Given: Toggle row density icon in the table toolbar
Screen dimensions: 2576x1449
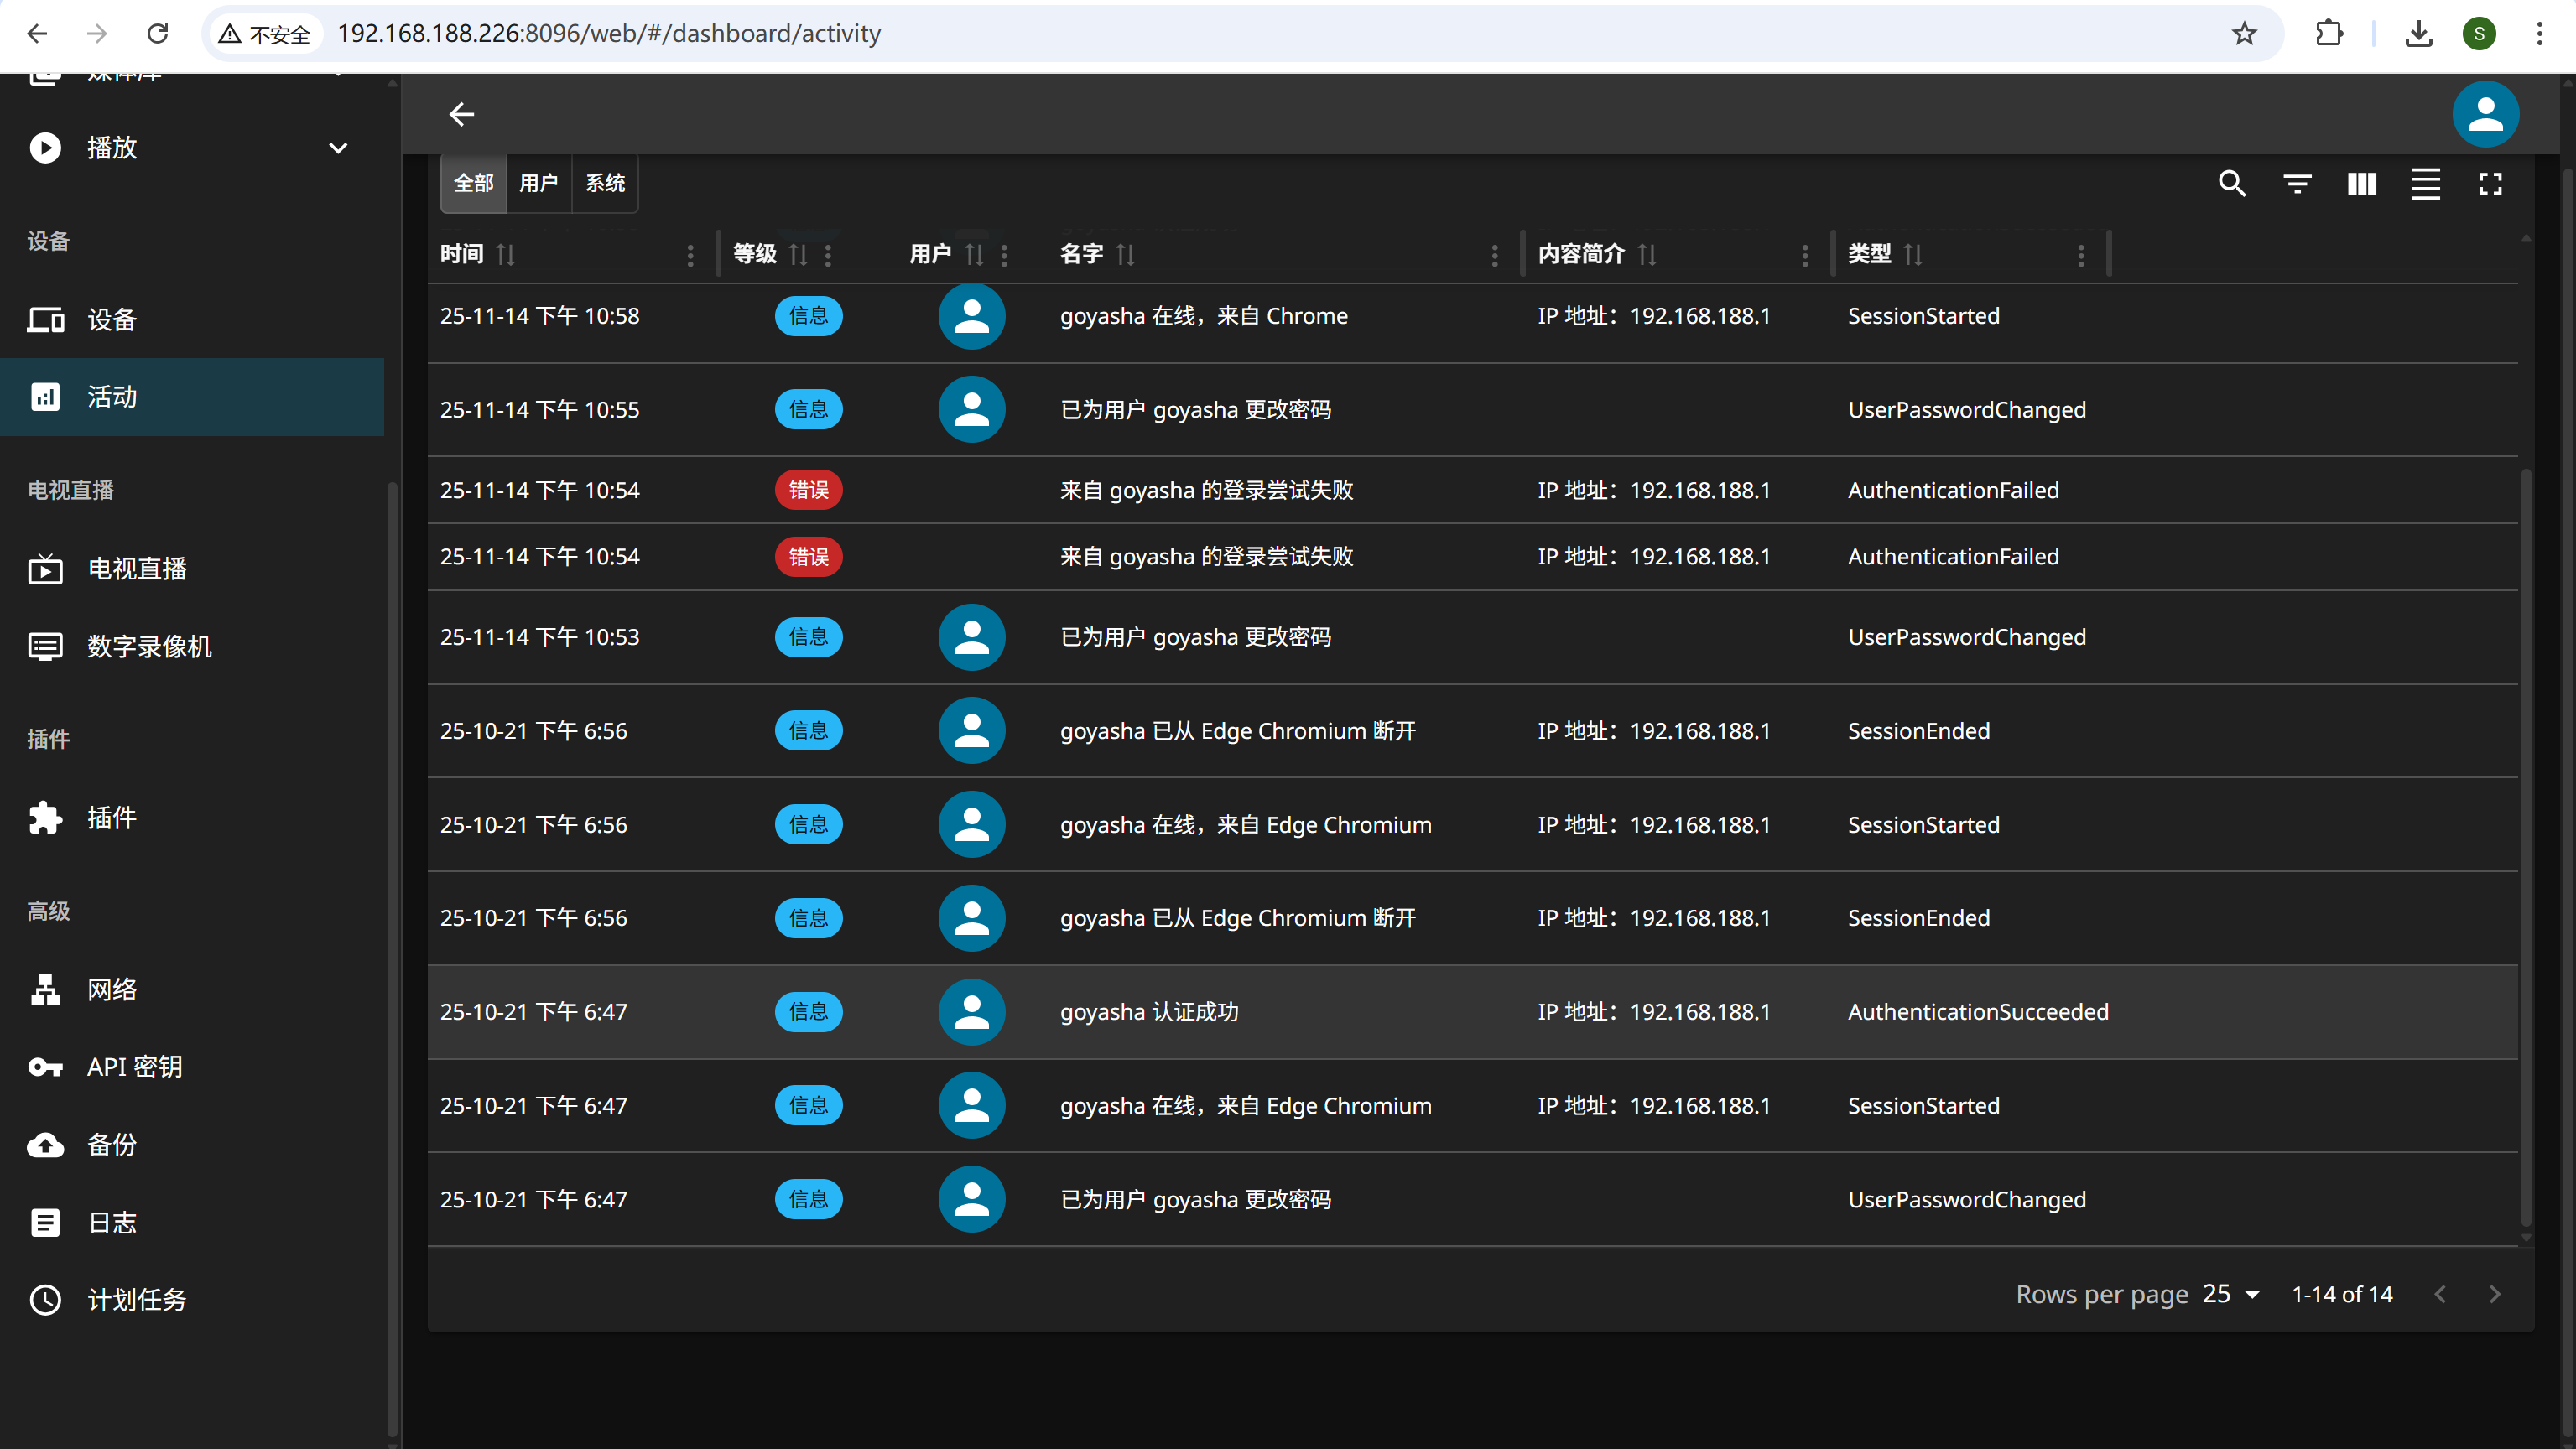Looking at the screenshot, I should (2426, 184).
